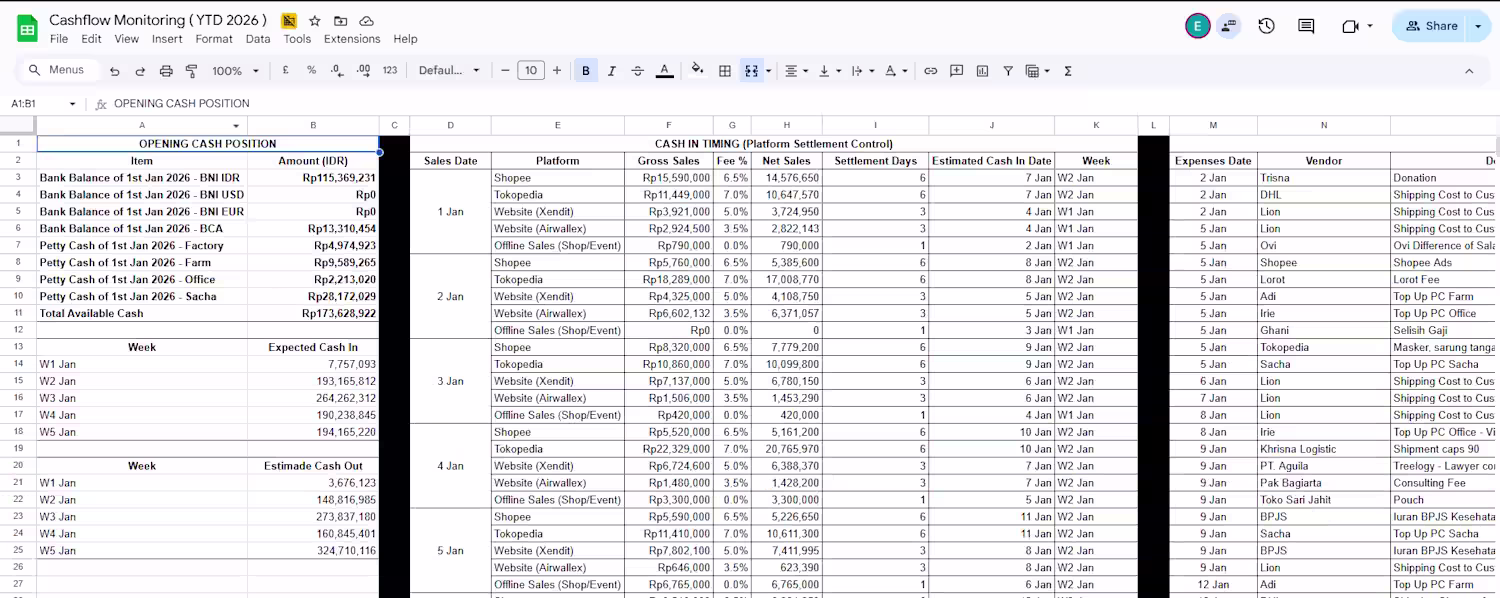Screen dimensions: 1500x598
Task: Open version history clock icon
Action: 1266,26
